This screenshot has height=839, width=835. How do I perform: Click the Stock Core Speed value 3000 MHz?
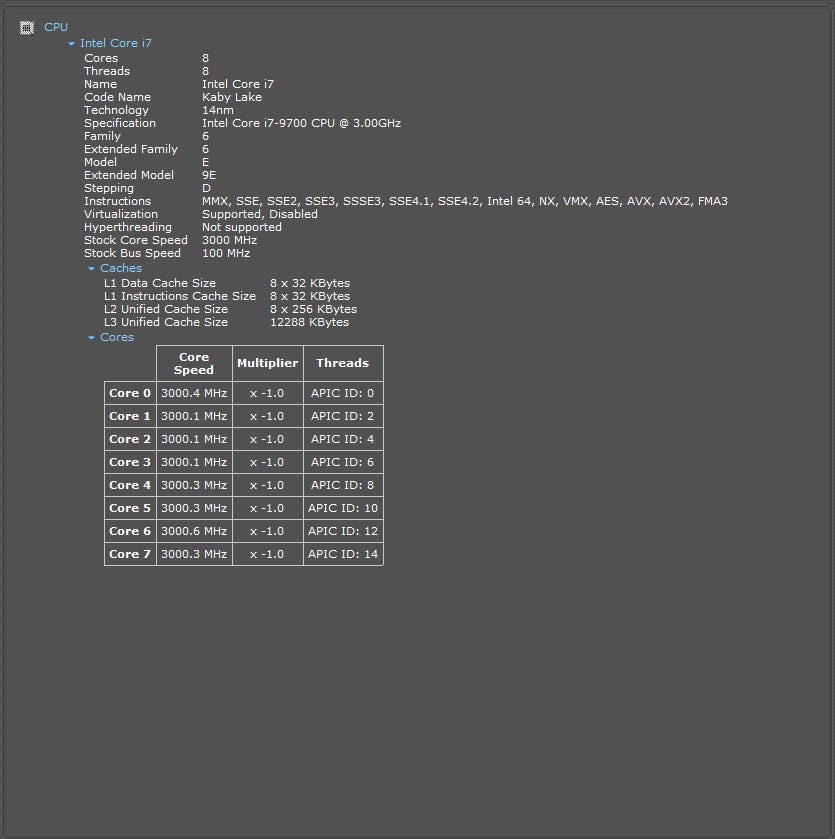coord(229,240)
